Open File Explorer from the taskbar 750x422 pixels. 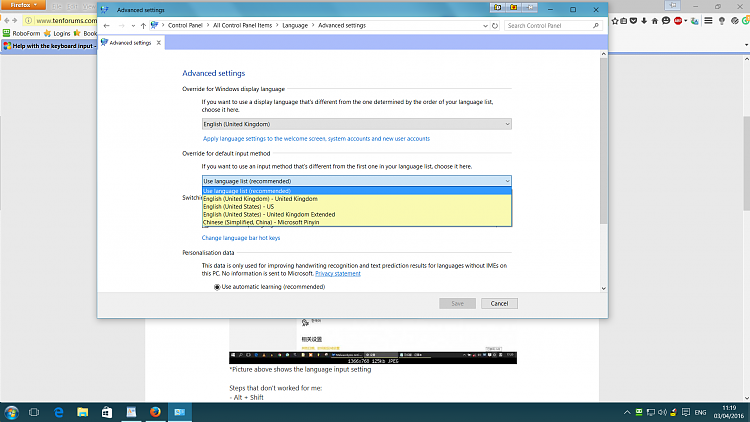[x=82, y=412]
